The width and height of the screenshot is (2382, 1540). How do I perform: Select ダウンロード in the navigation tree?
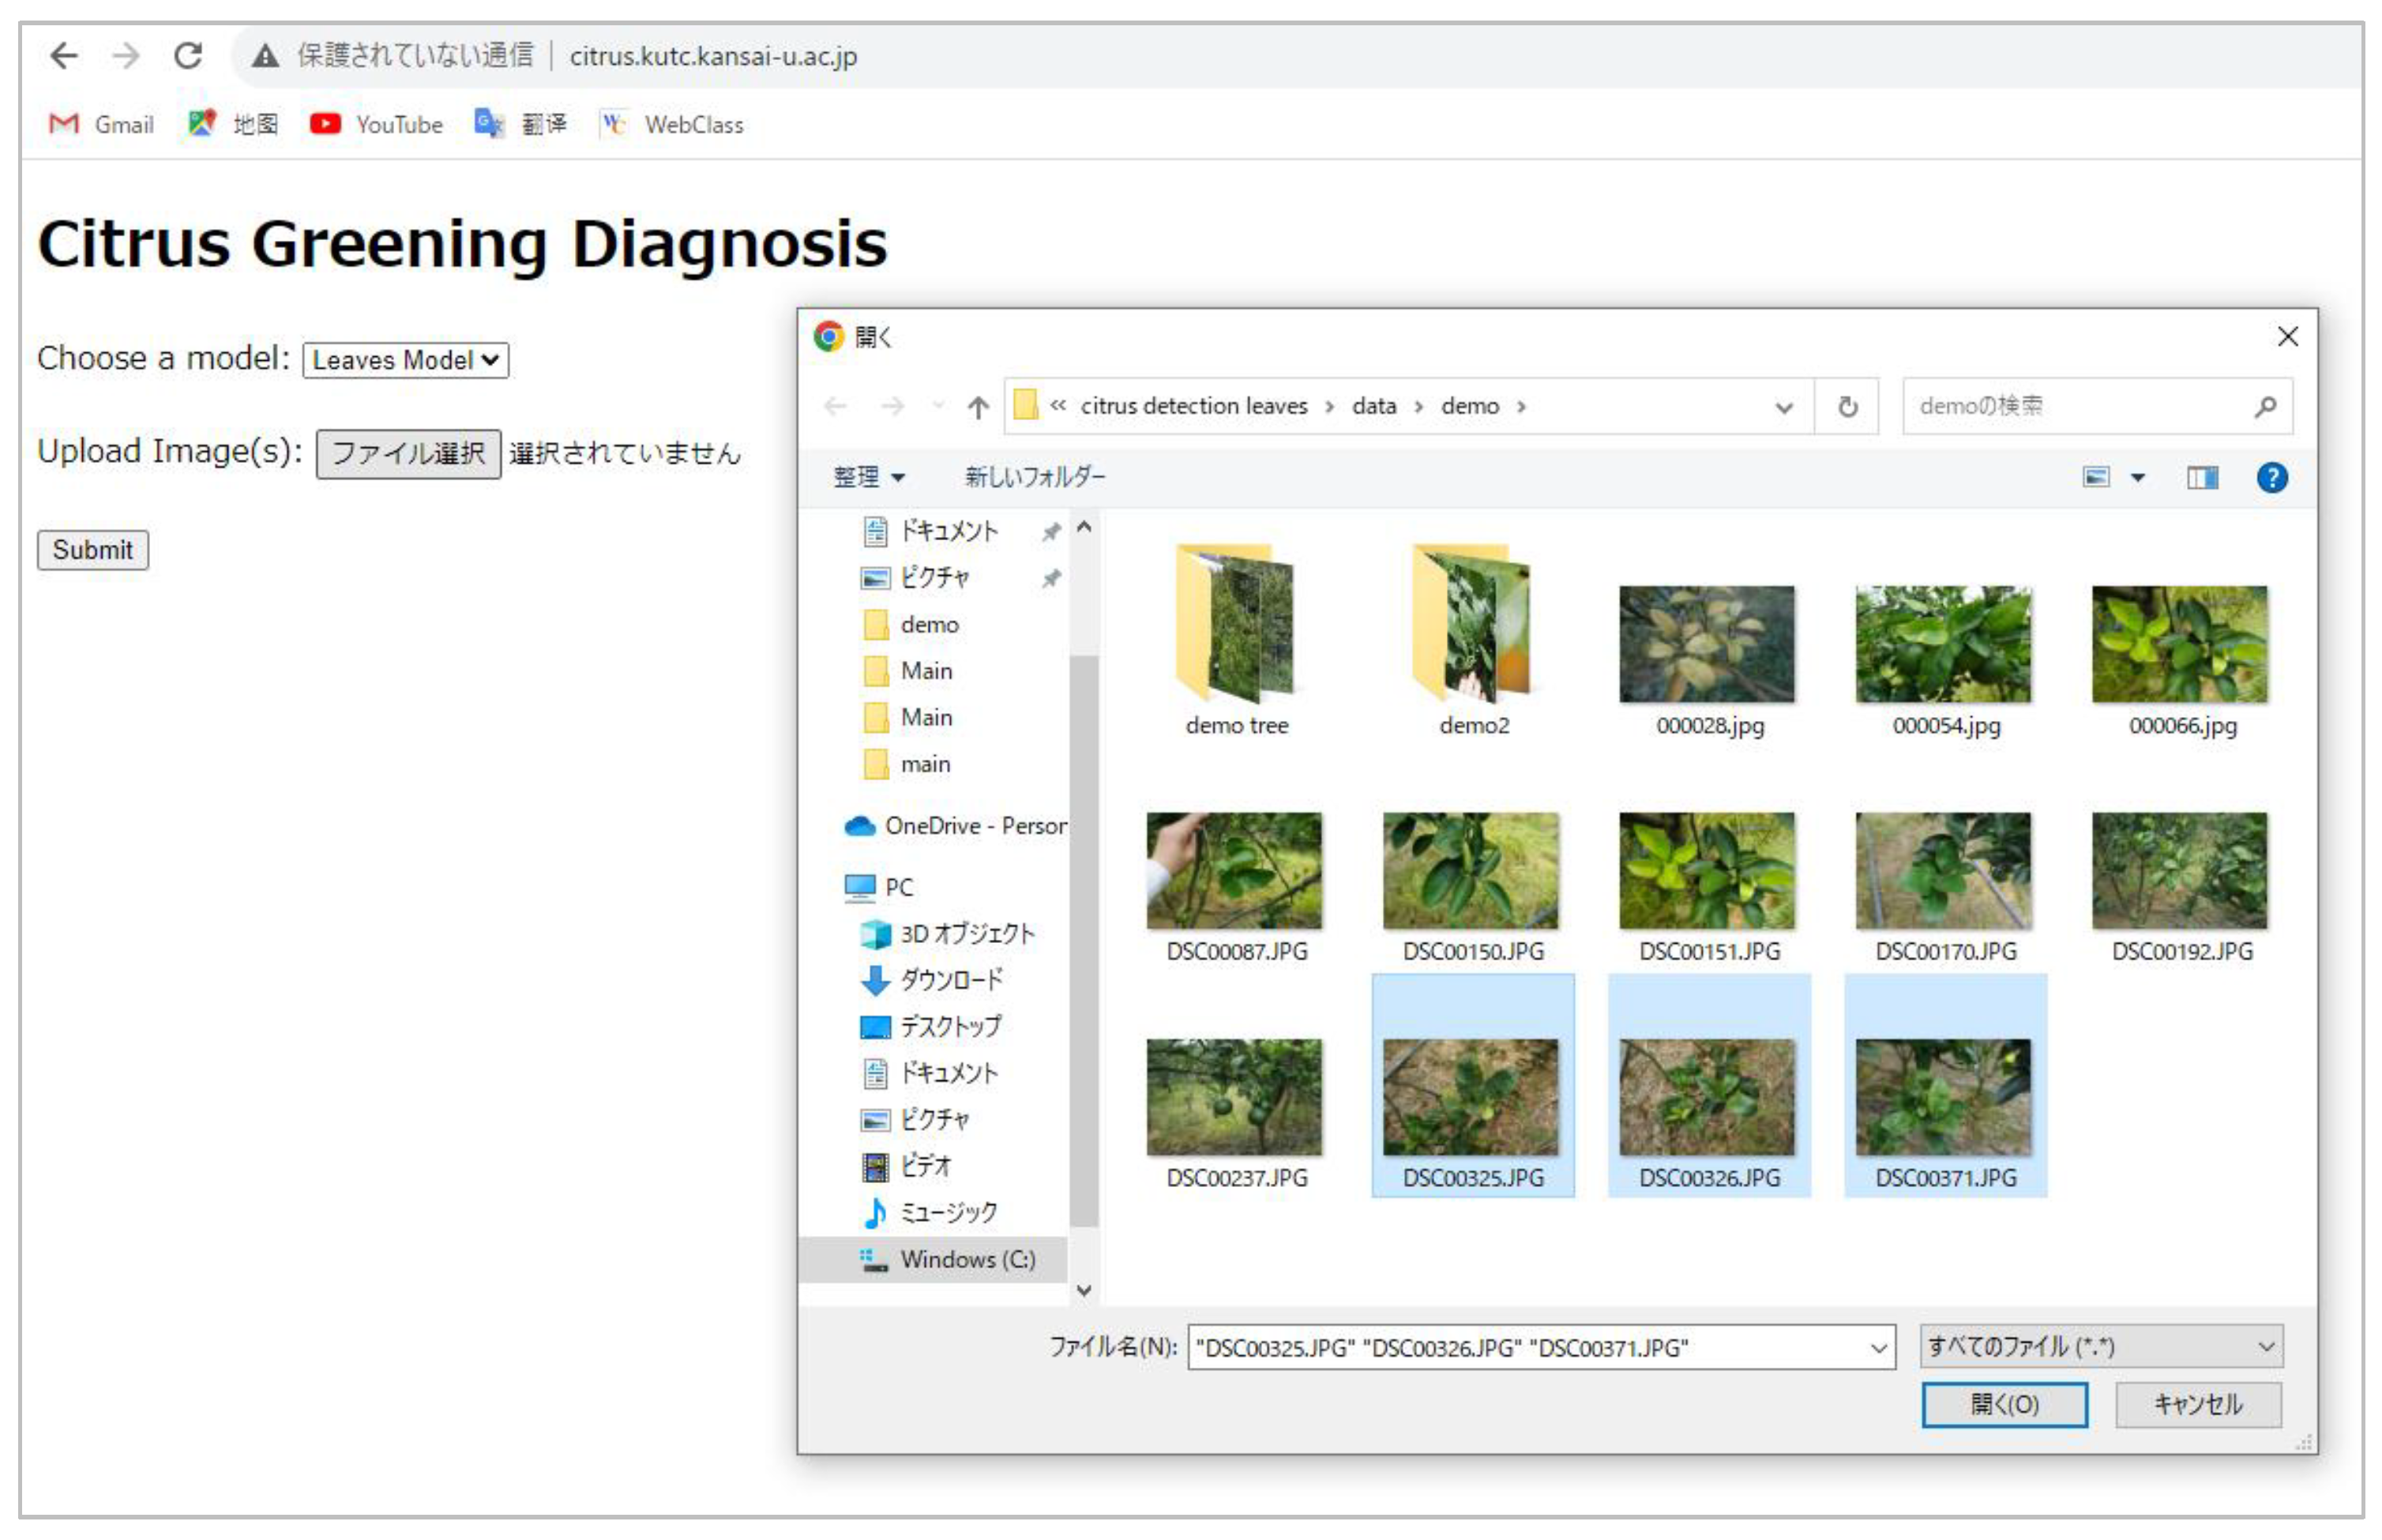click(x=950, y=979)
